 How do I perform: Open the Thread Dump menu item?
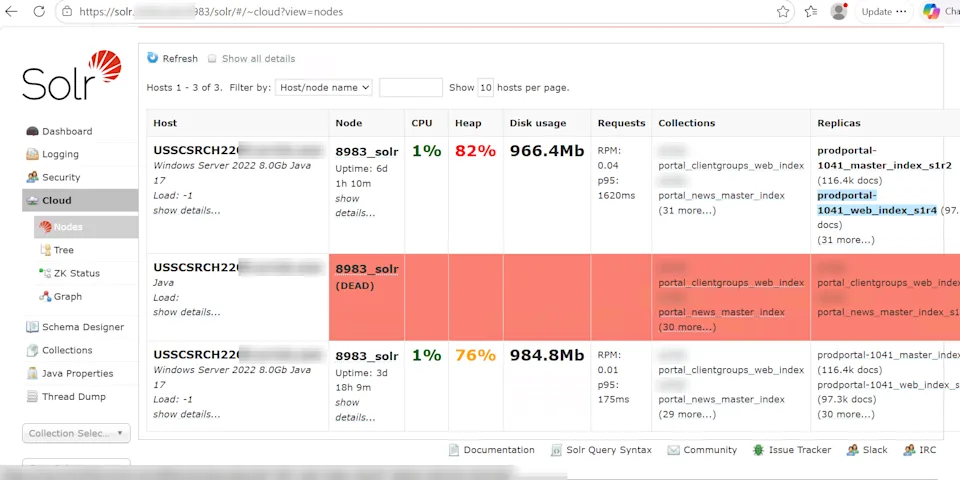click(74, 397)
